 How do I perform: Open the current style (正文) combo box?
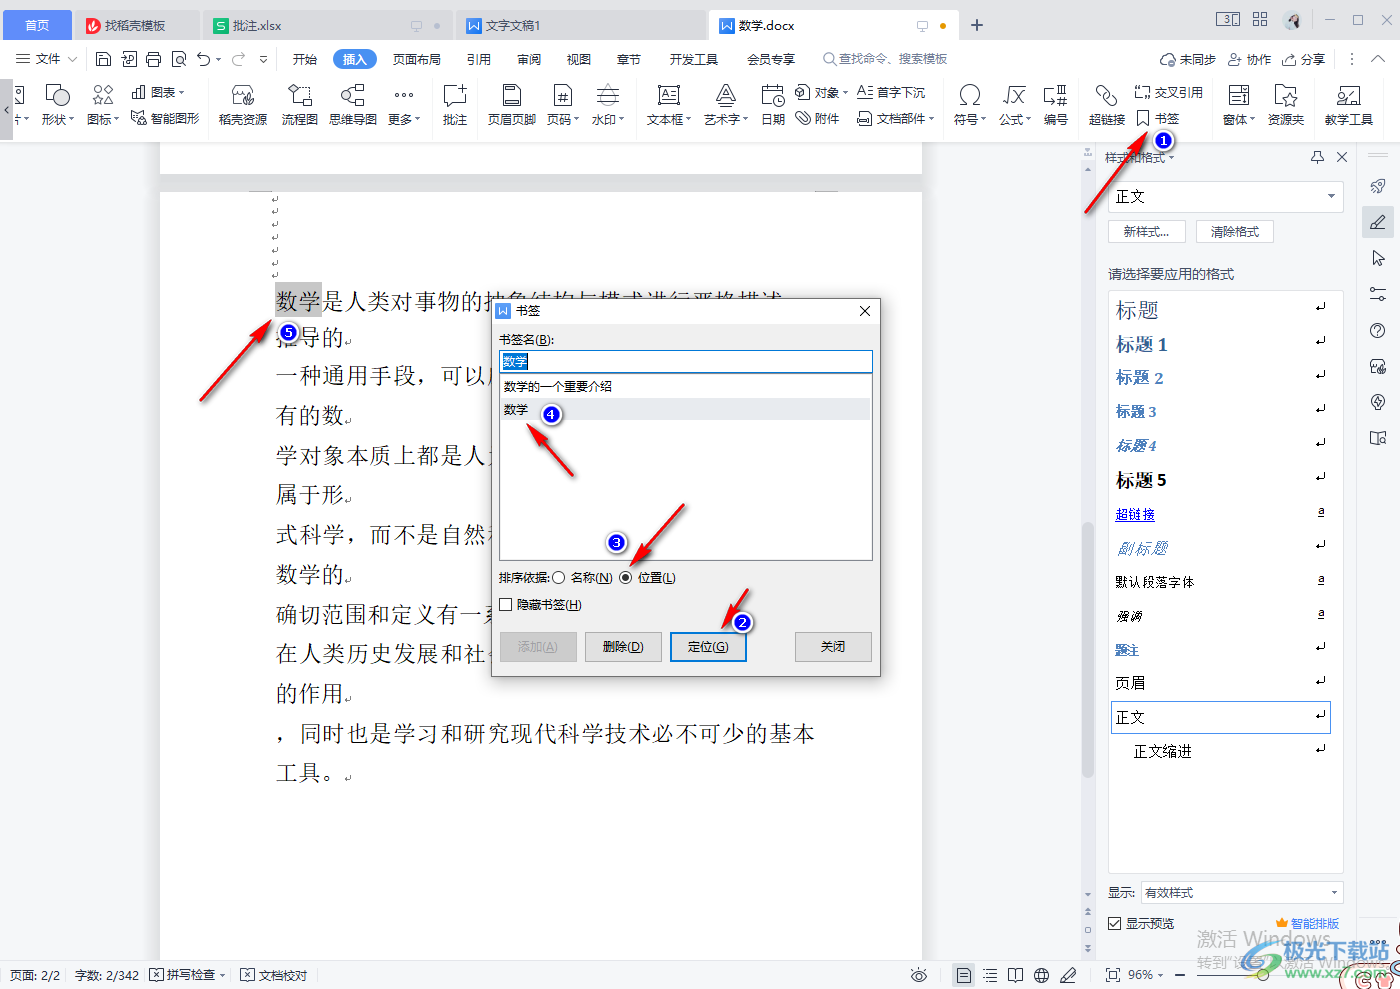(x=1225, y=197)
